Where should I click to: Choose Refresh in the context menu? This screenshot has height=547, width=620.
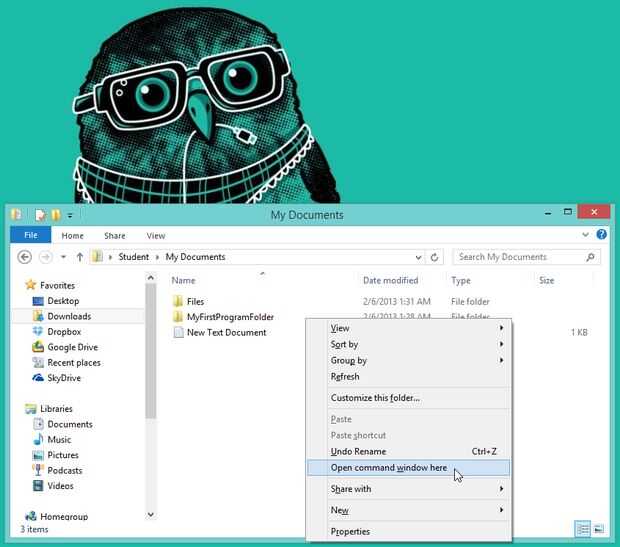(408, 377)
